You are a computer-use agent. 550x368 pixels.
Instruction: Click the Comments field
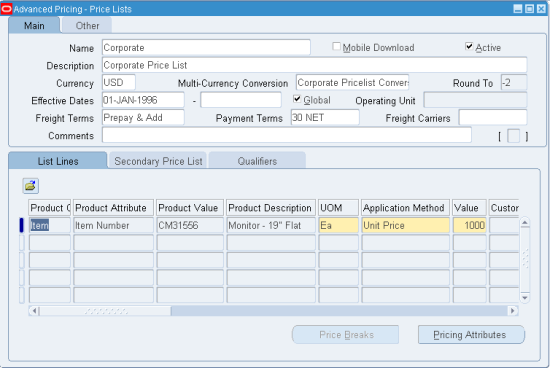[287, 135]
